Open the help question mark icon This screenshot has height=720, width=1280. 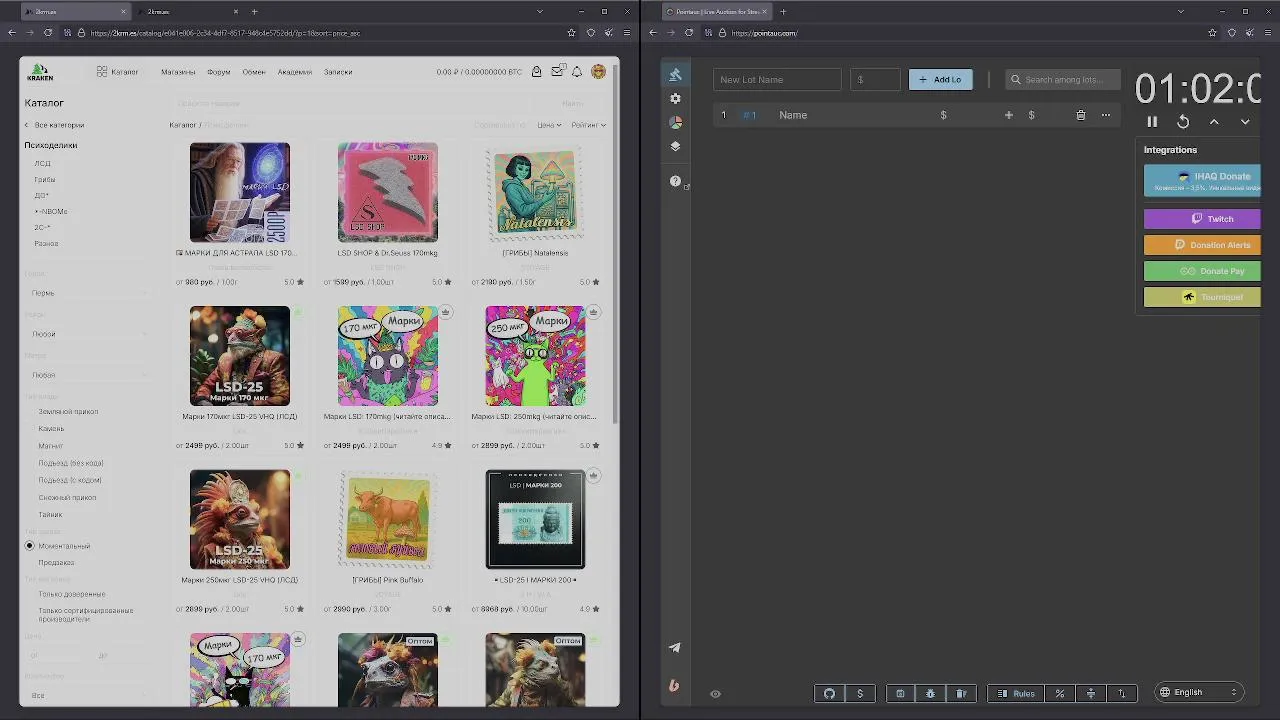[x=675, y=181]
